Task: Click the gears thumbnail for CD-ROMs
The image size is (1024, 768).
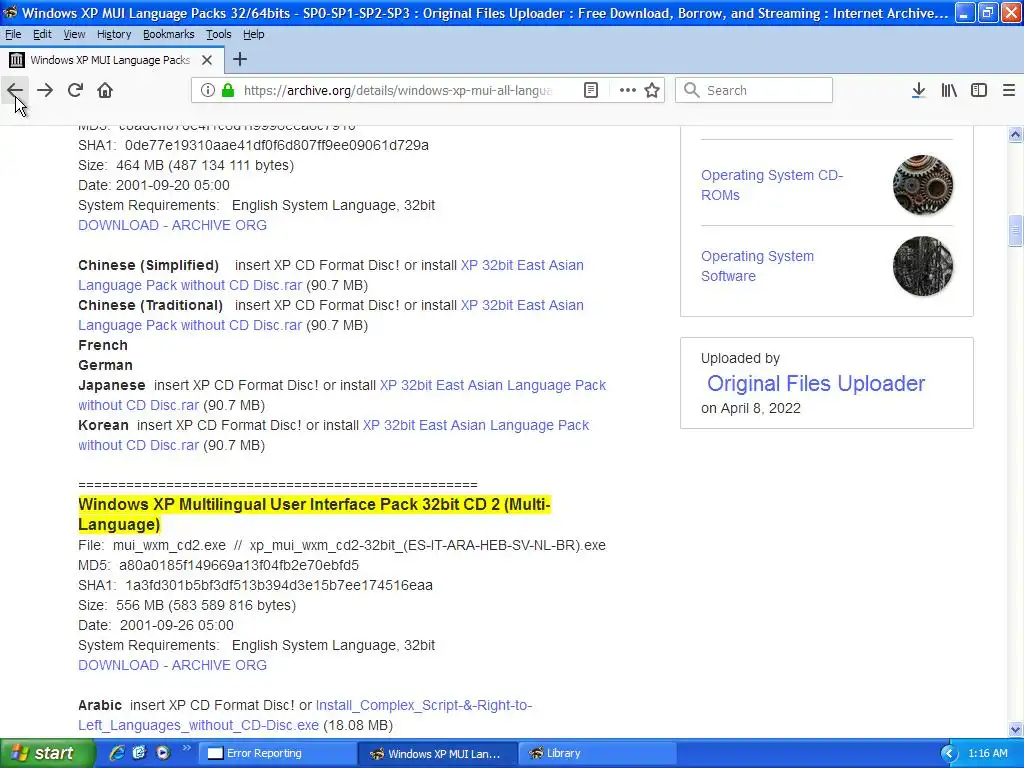Action: [x=923, y=185]
